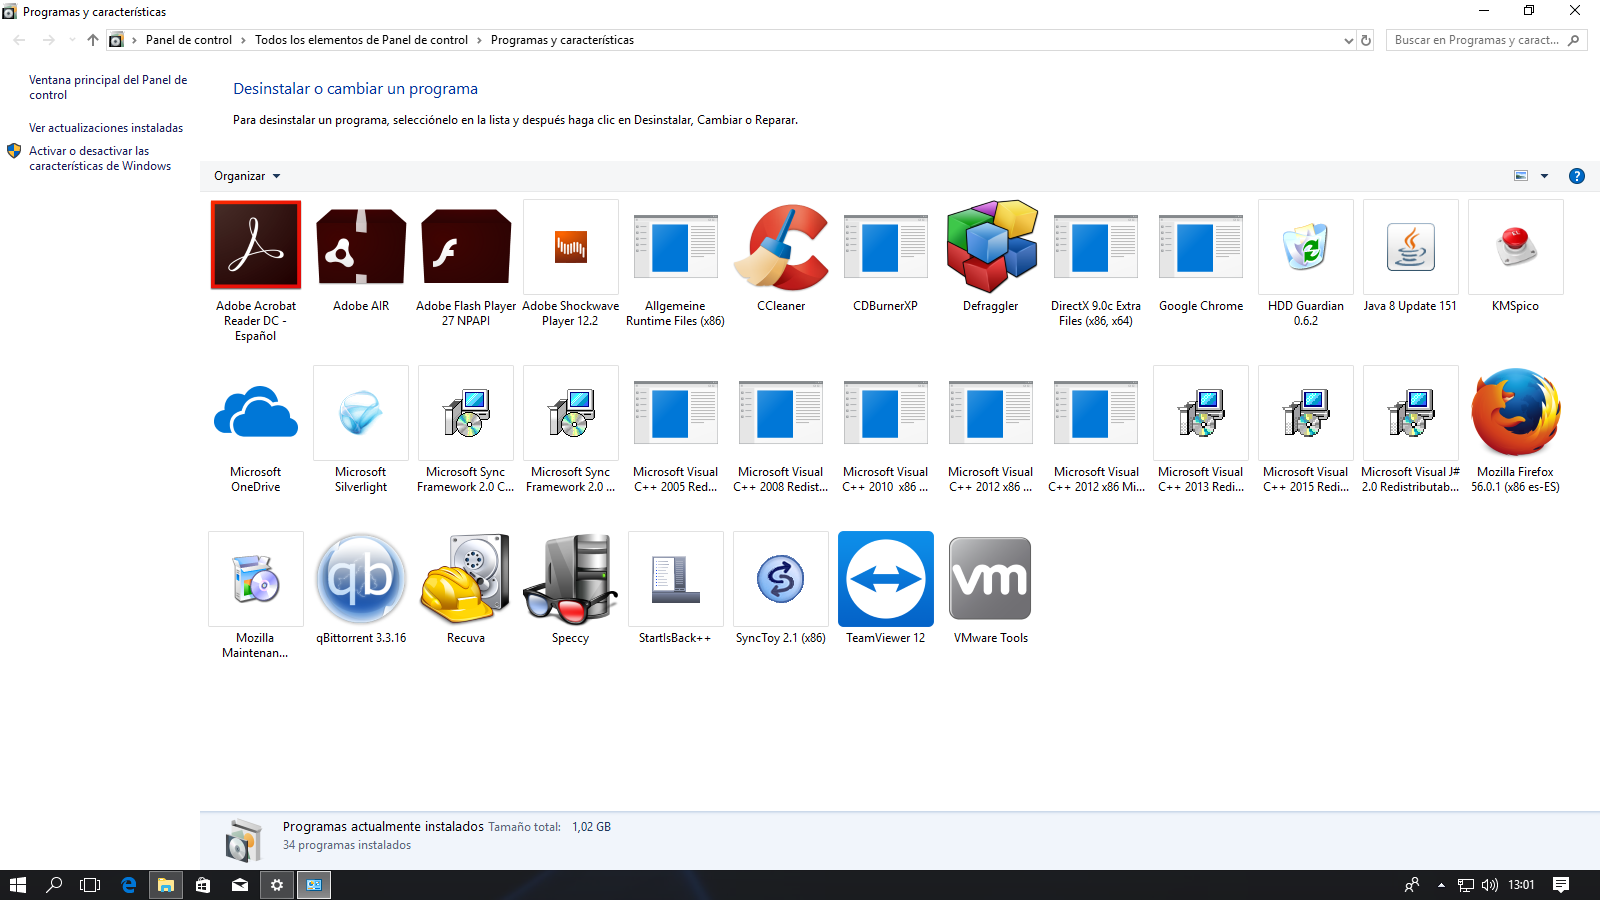This screenshot has width=1600, height=900.
Task: Change view using the layout icon button
Action: [1521, 176]
